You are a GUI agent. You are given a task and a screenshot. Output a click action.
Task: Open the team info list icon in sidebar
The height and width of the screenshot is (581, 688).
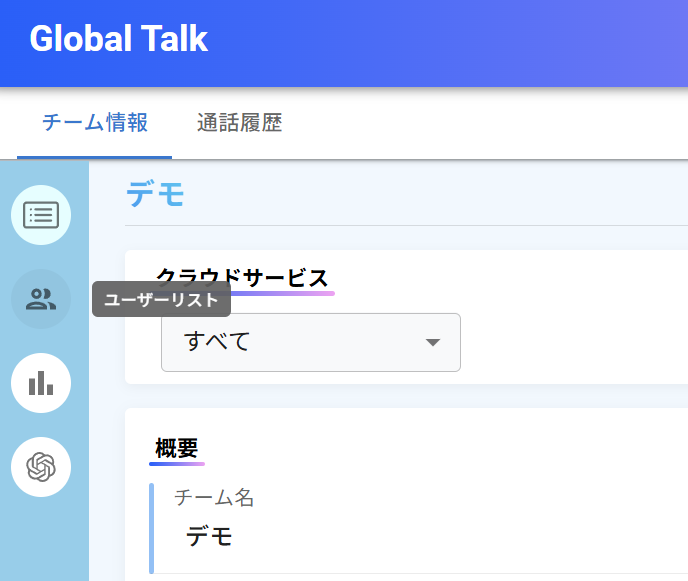41,215
